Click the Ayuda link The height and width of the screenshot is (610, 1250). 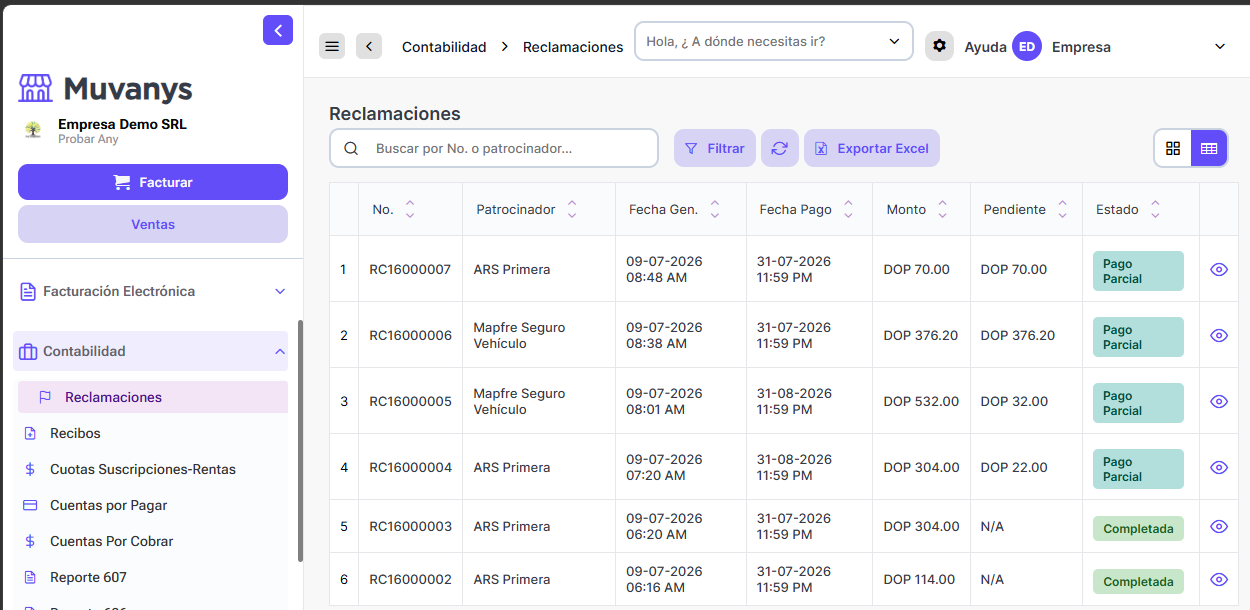(x=985, y=47)
